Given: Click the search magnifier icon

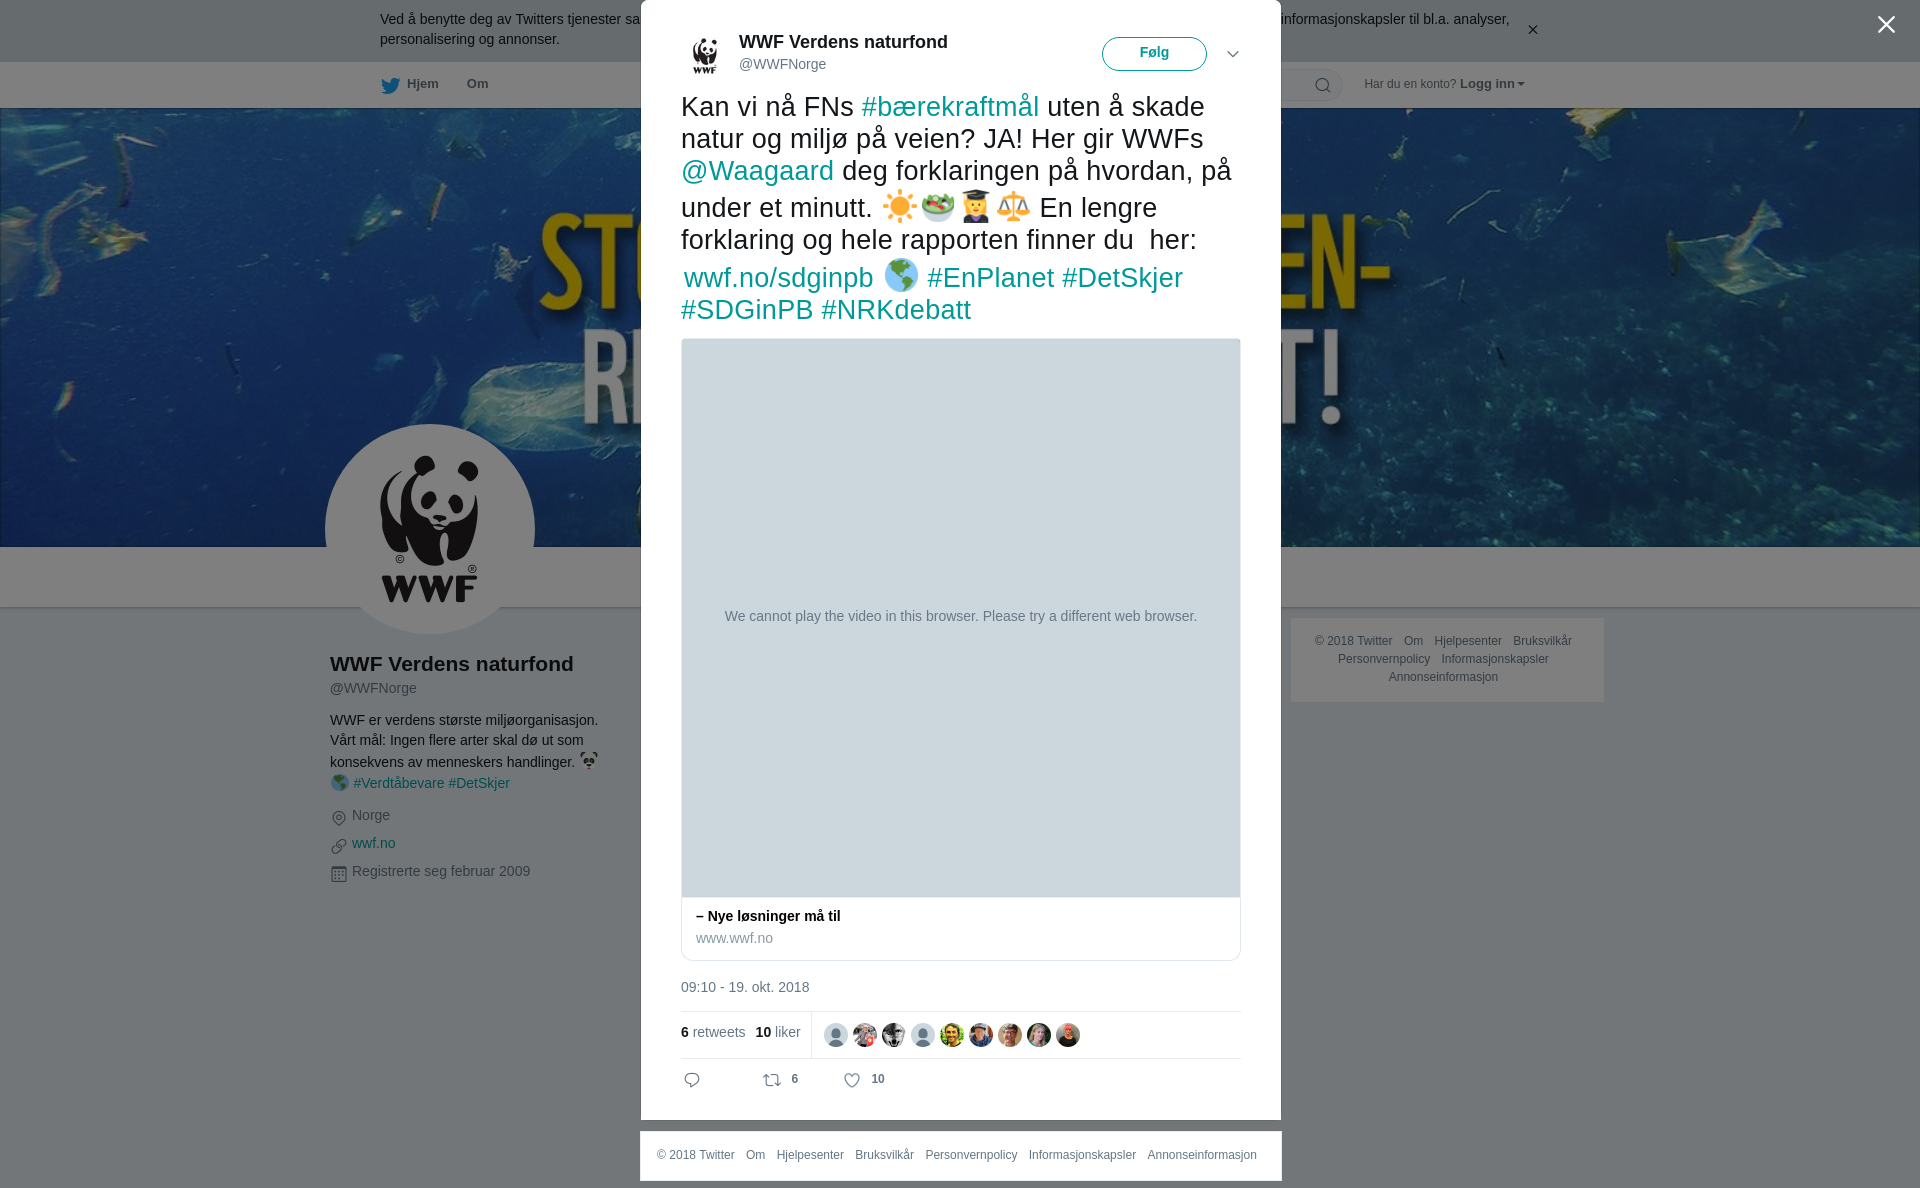Looking at the screenshot, I should click(1323, 85).
